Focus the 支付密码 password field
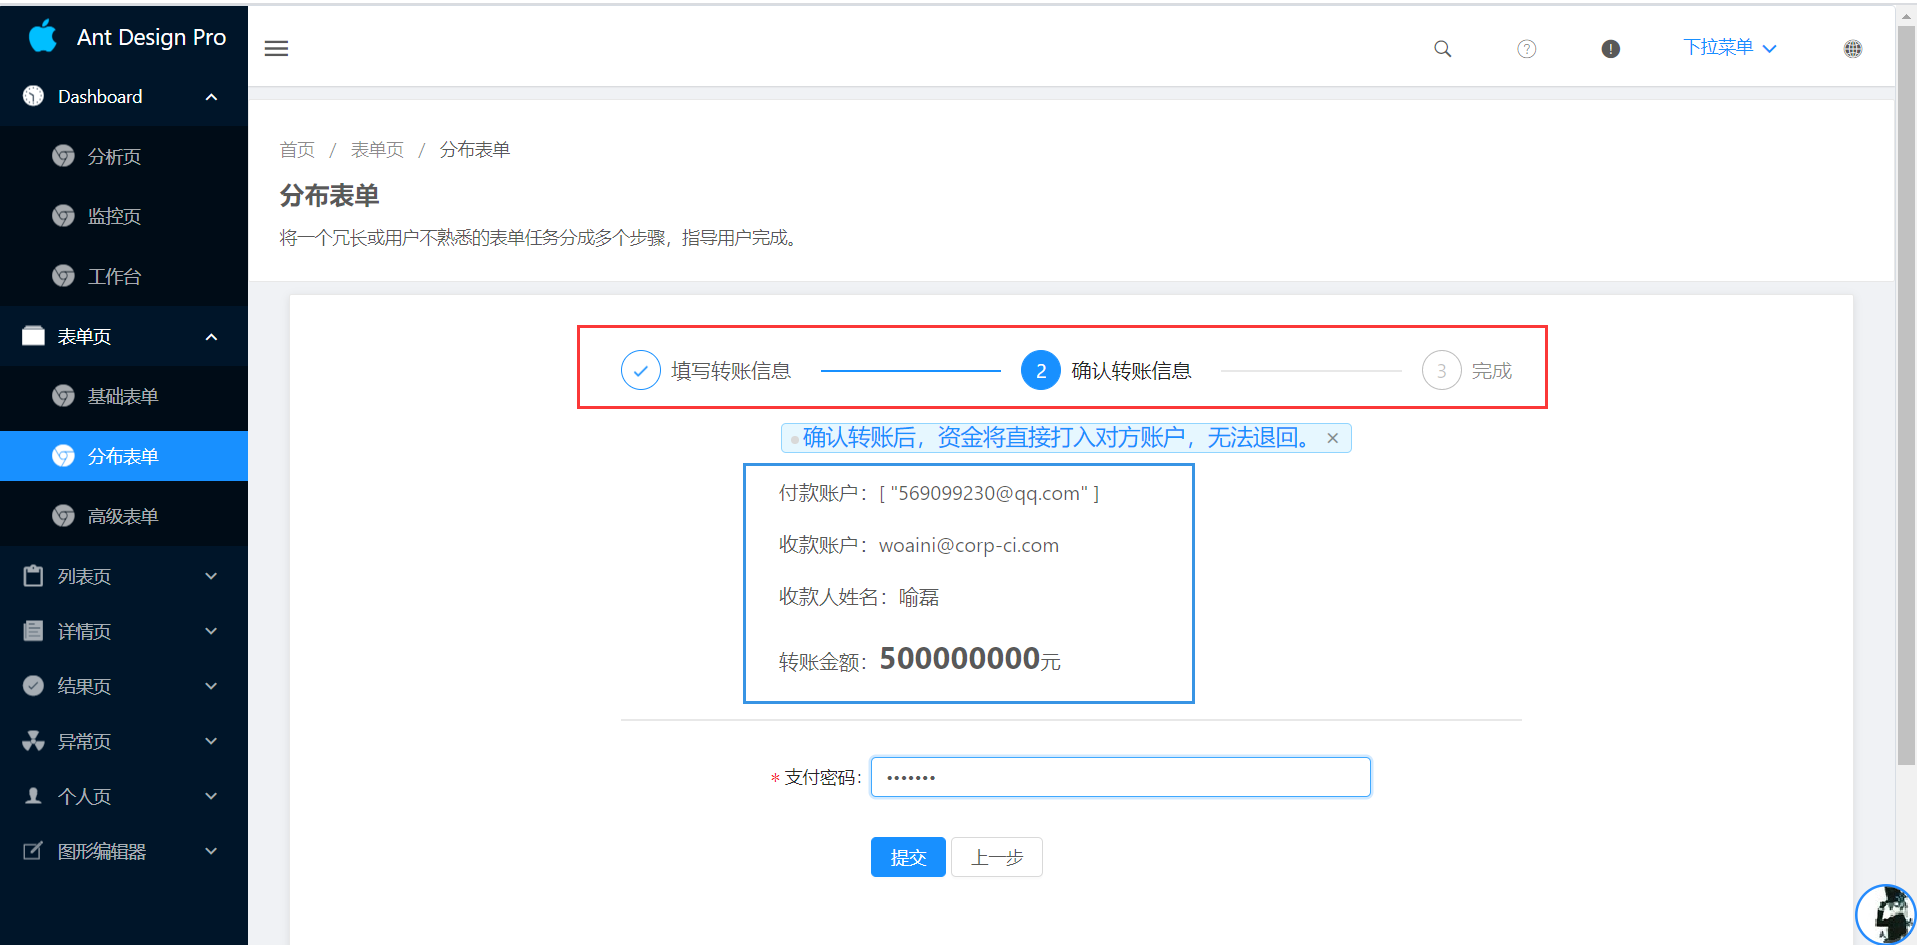The width and height of the screenshot is (1917, 945). 1120,777
